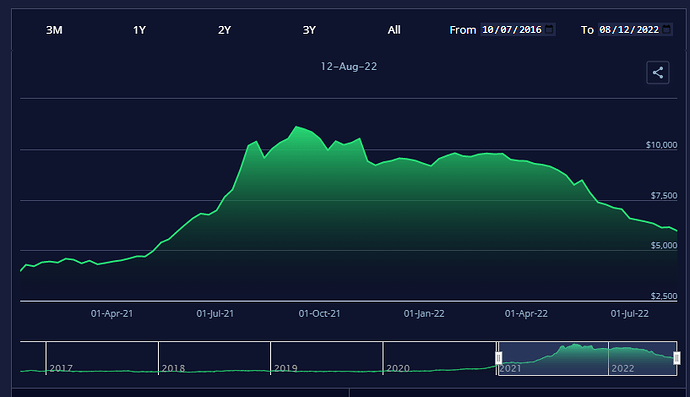
Task: Edit the From date field 10/07/2016
Action: [x=518, y=29]
